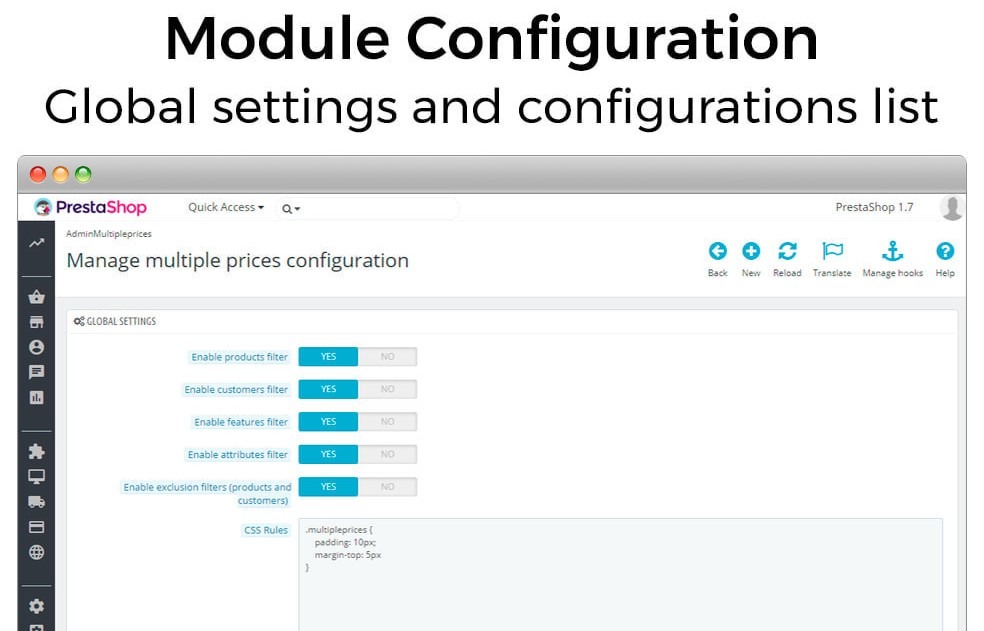Reload the configuration page
The image size is (984, 631).
point(787,252)
